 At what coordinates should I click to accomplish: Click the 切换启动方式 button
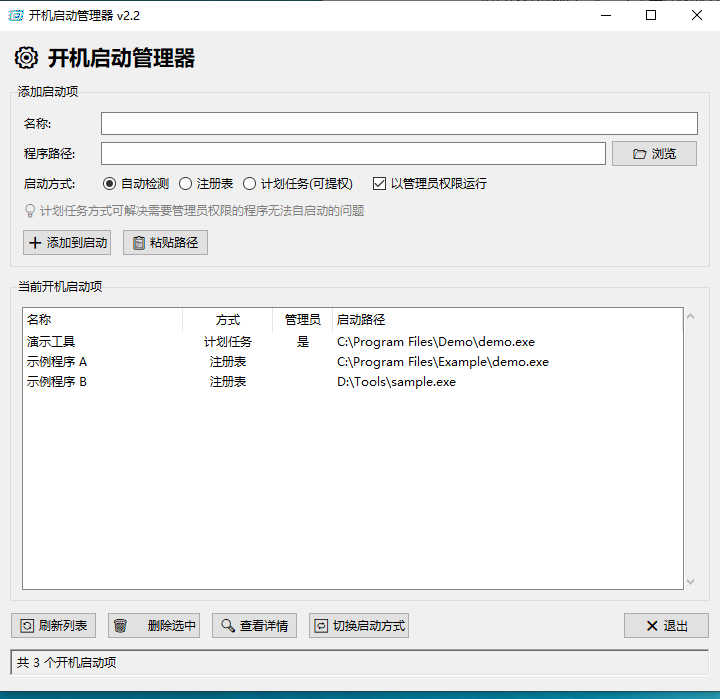click(359, 626)
